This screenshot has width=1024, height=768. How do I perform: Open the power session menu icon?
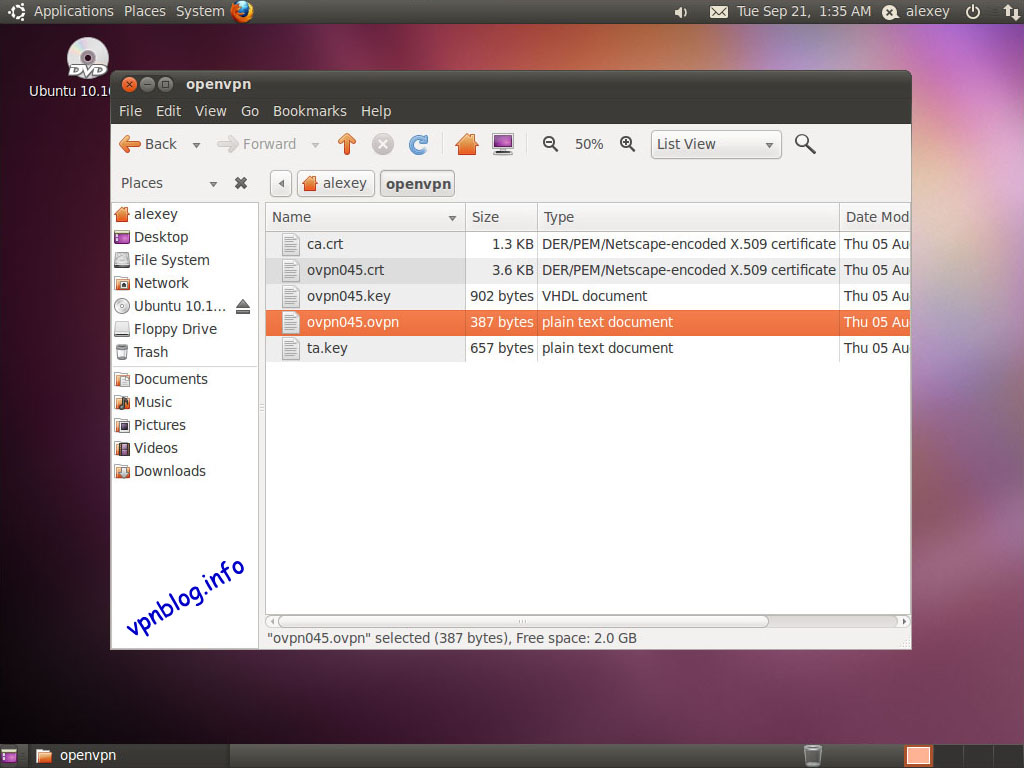pyautogui.click(x=972, y=12)
